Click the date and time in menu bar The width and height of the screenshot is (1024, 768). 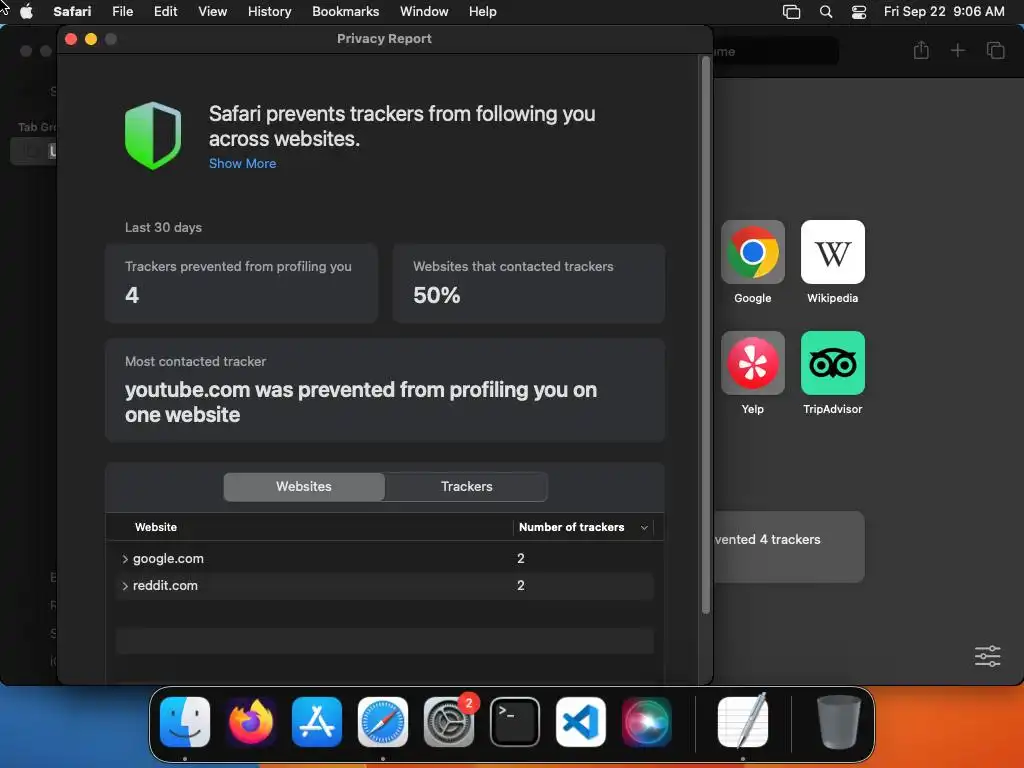[944, 11]
